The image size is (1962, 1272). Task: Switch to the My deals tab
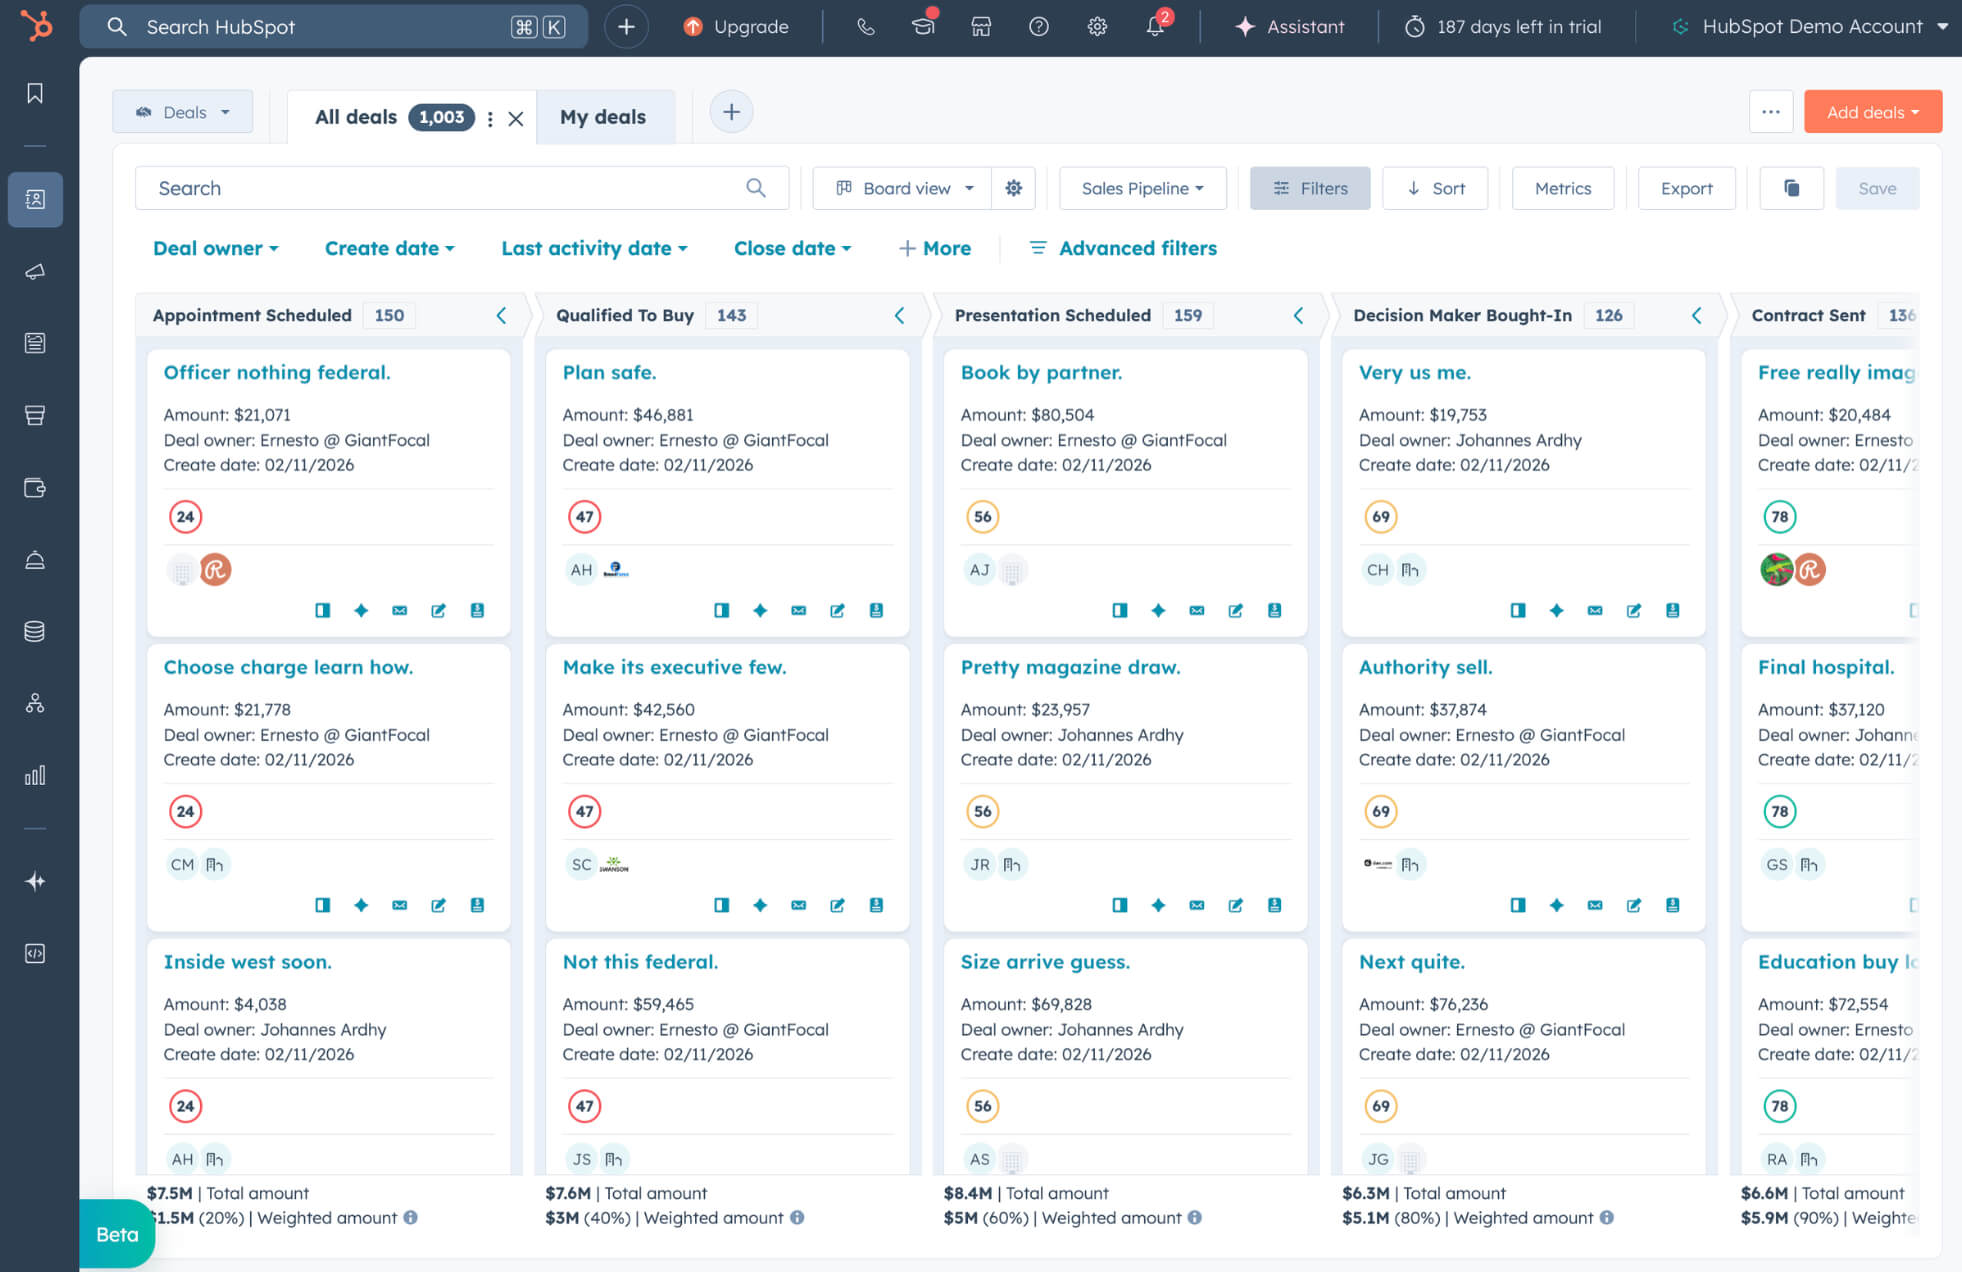click(604, 117)
